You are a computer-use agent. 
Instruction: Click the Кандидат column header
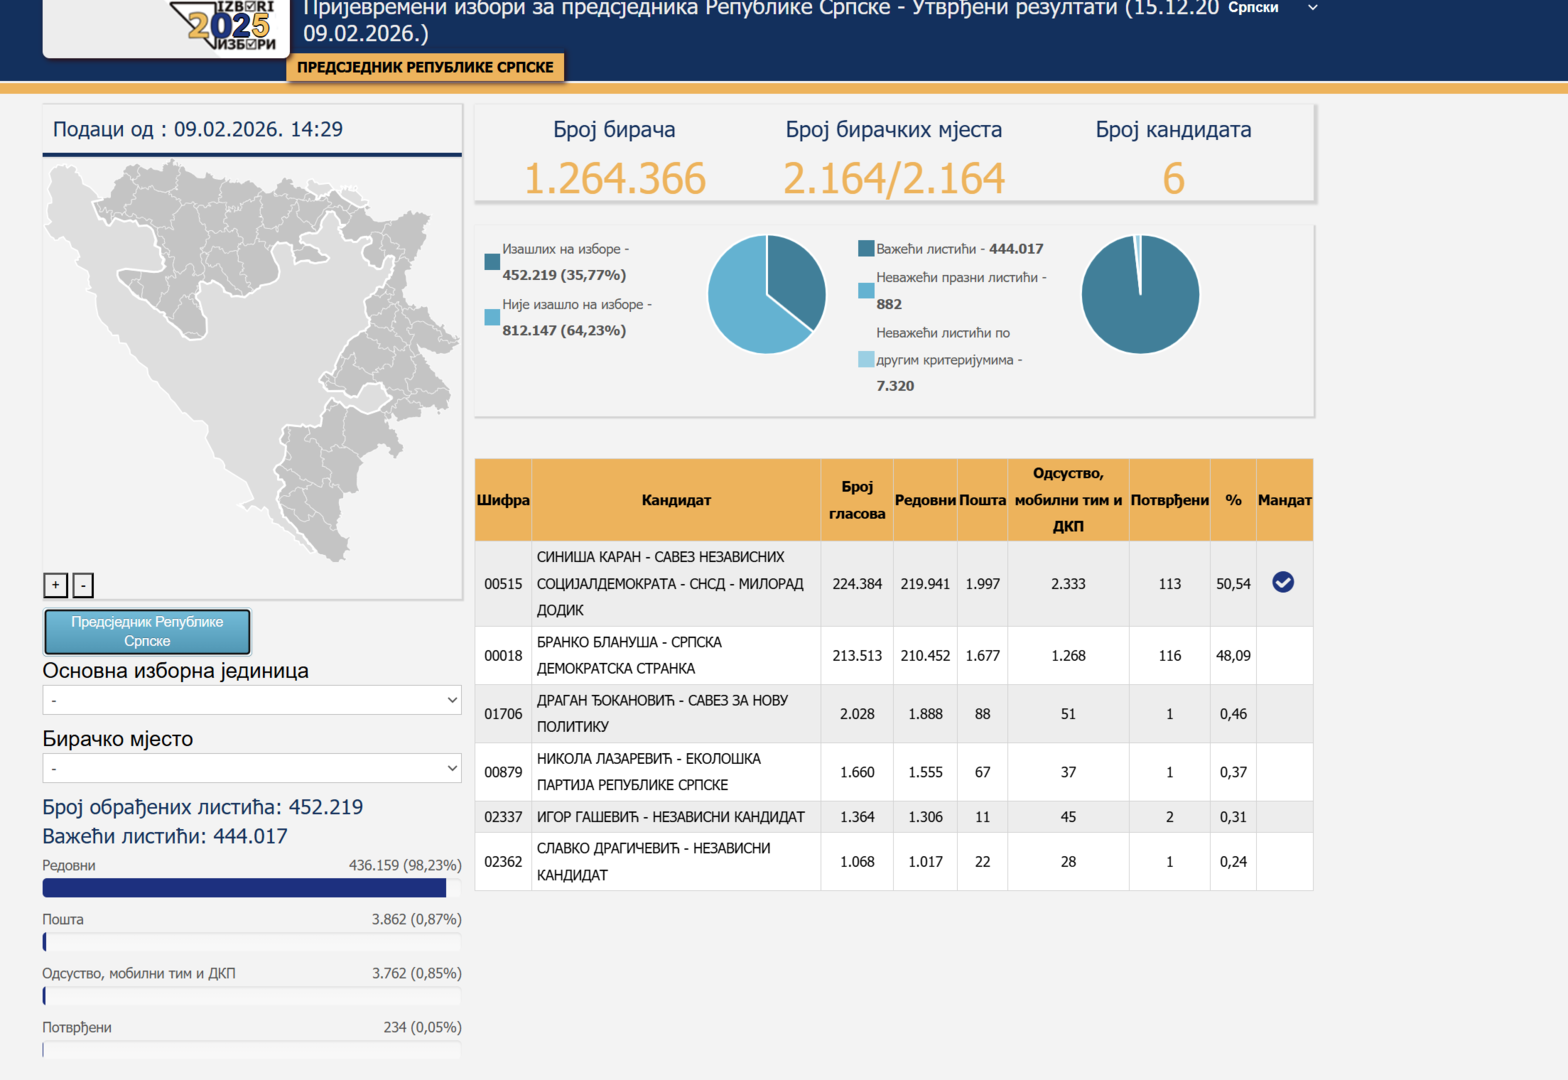click(x=676, y=500)
